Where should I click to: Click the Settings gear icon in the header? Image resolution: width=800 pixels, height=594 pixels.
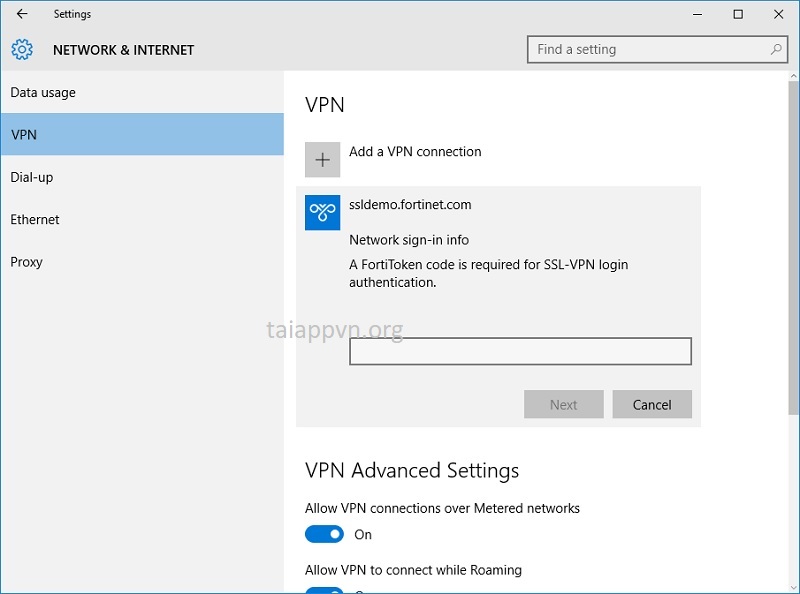(21, 49)
